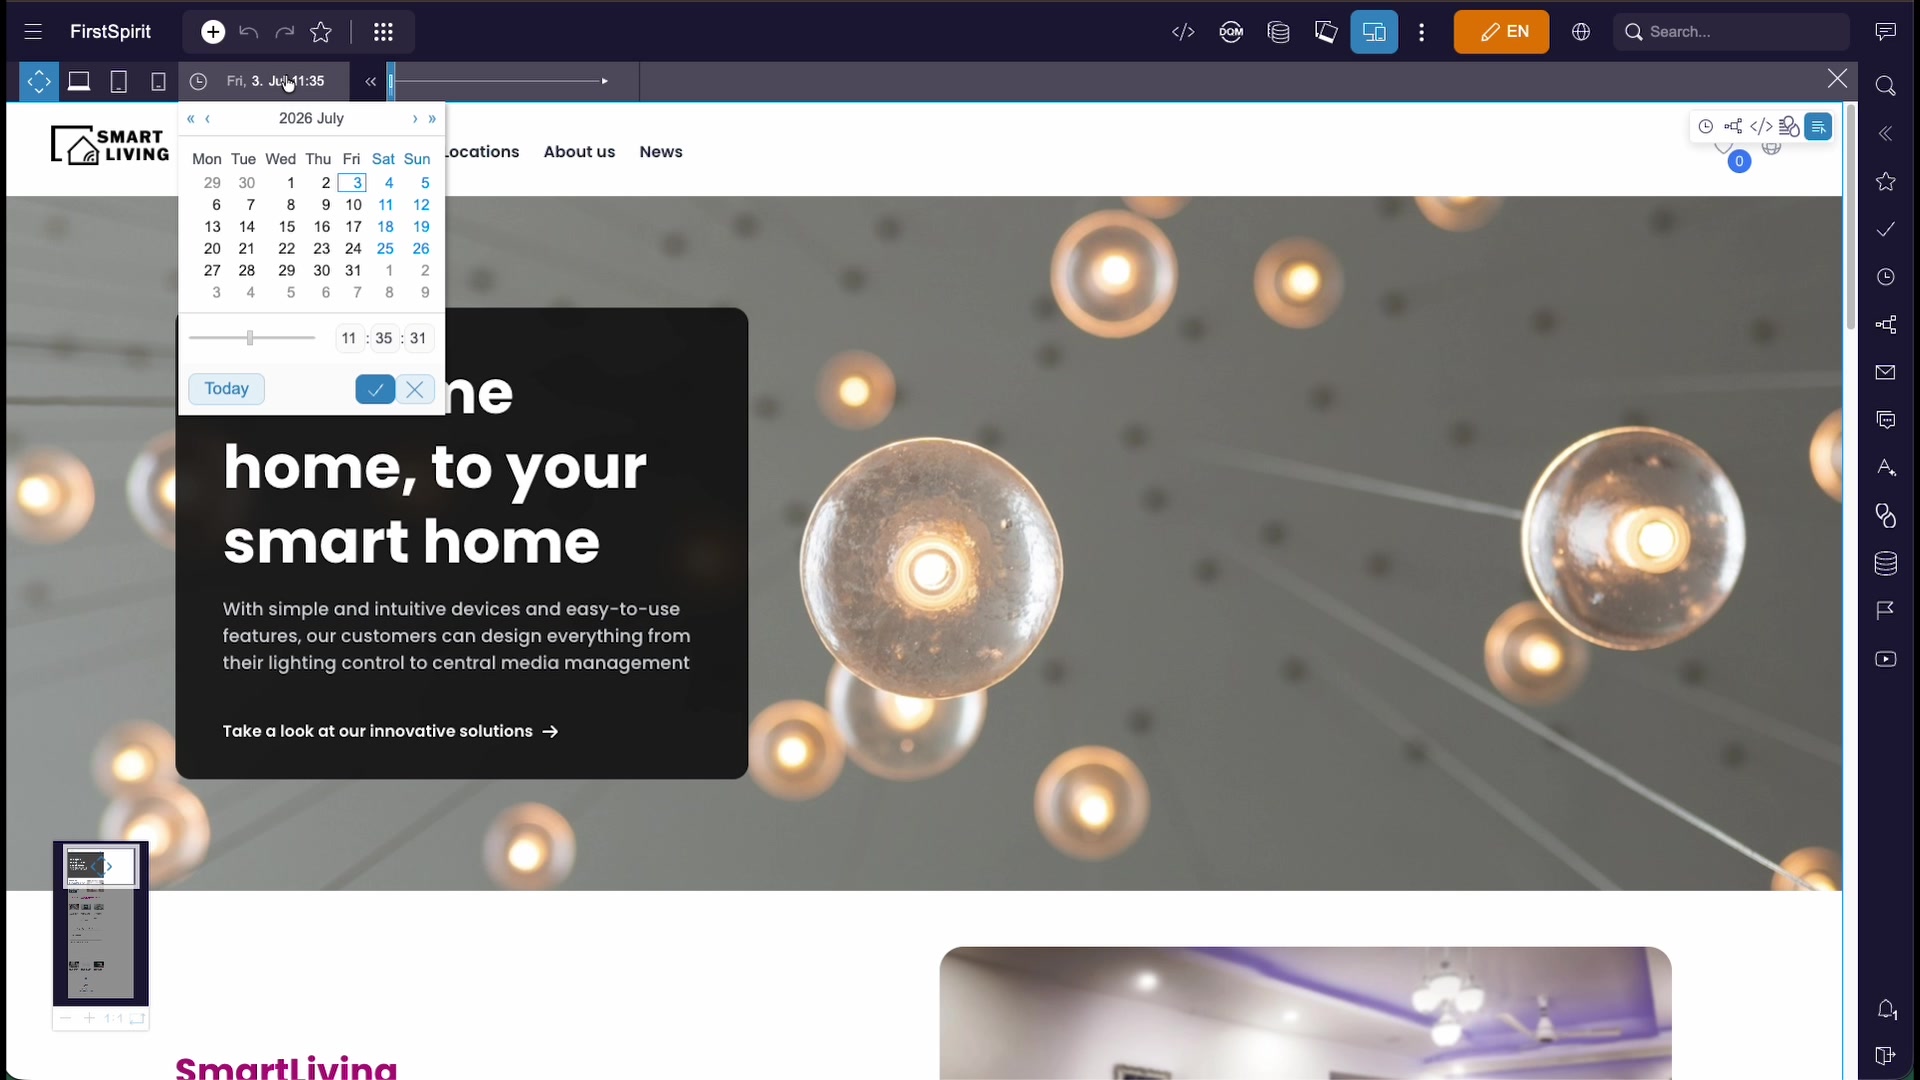Open the top toolbar database icon
This screenshot has height=1080, width=1920.
point(1278,32)
